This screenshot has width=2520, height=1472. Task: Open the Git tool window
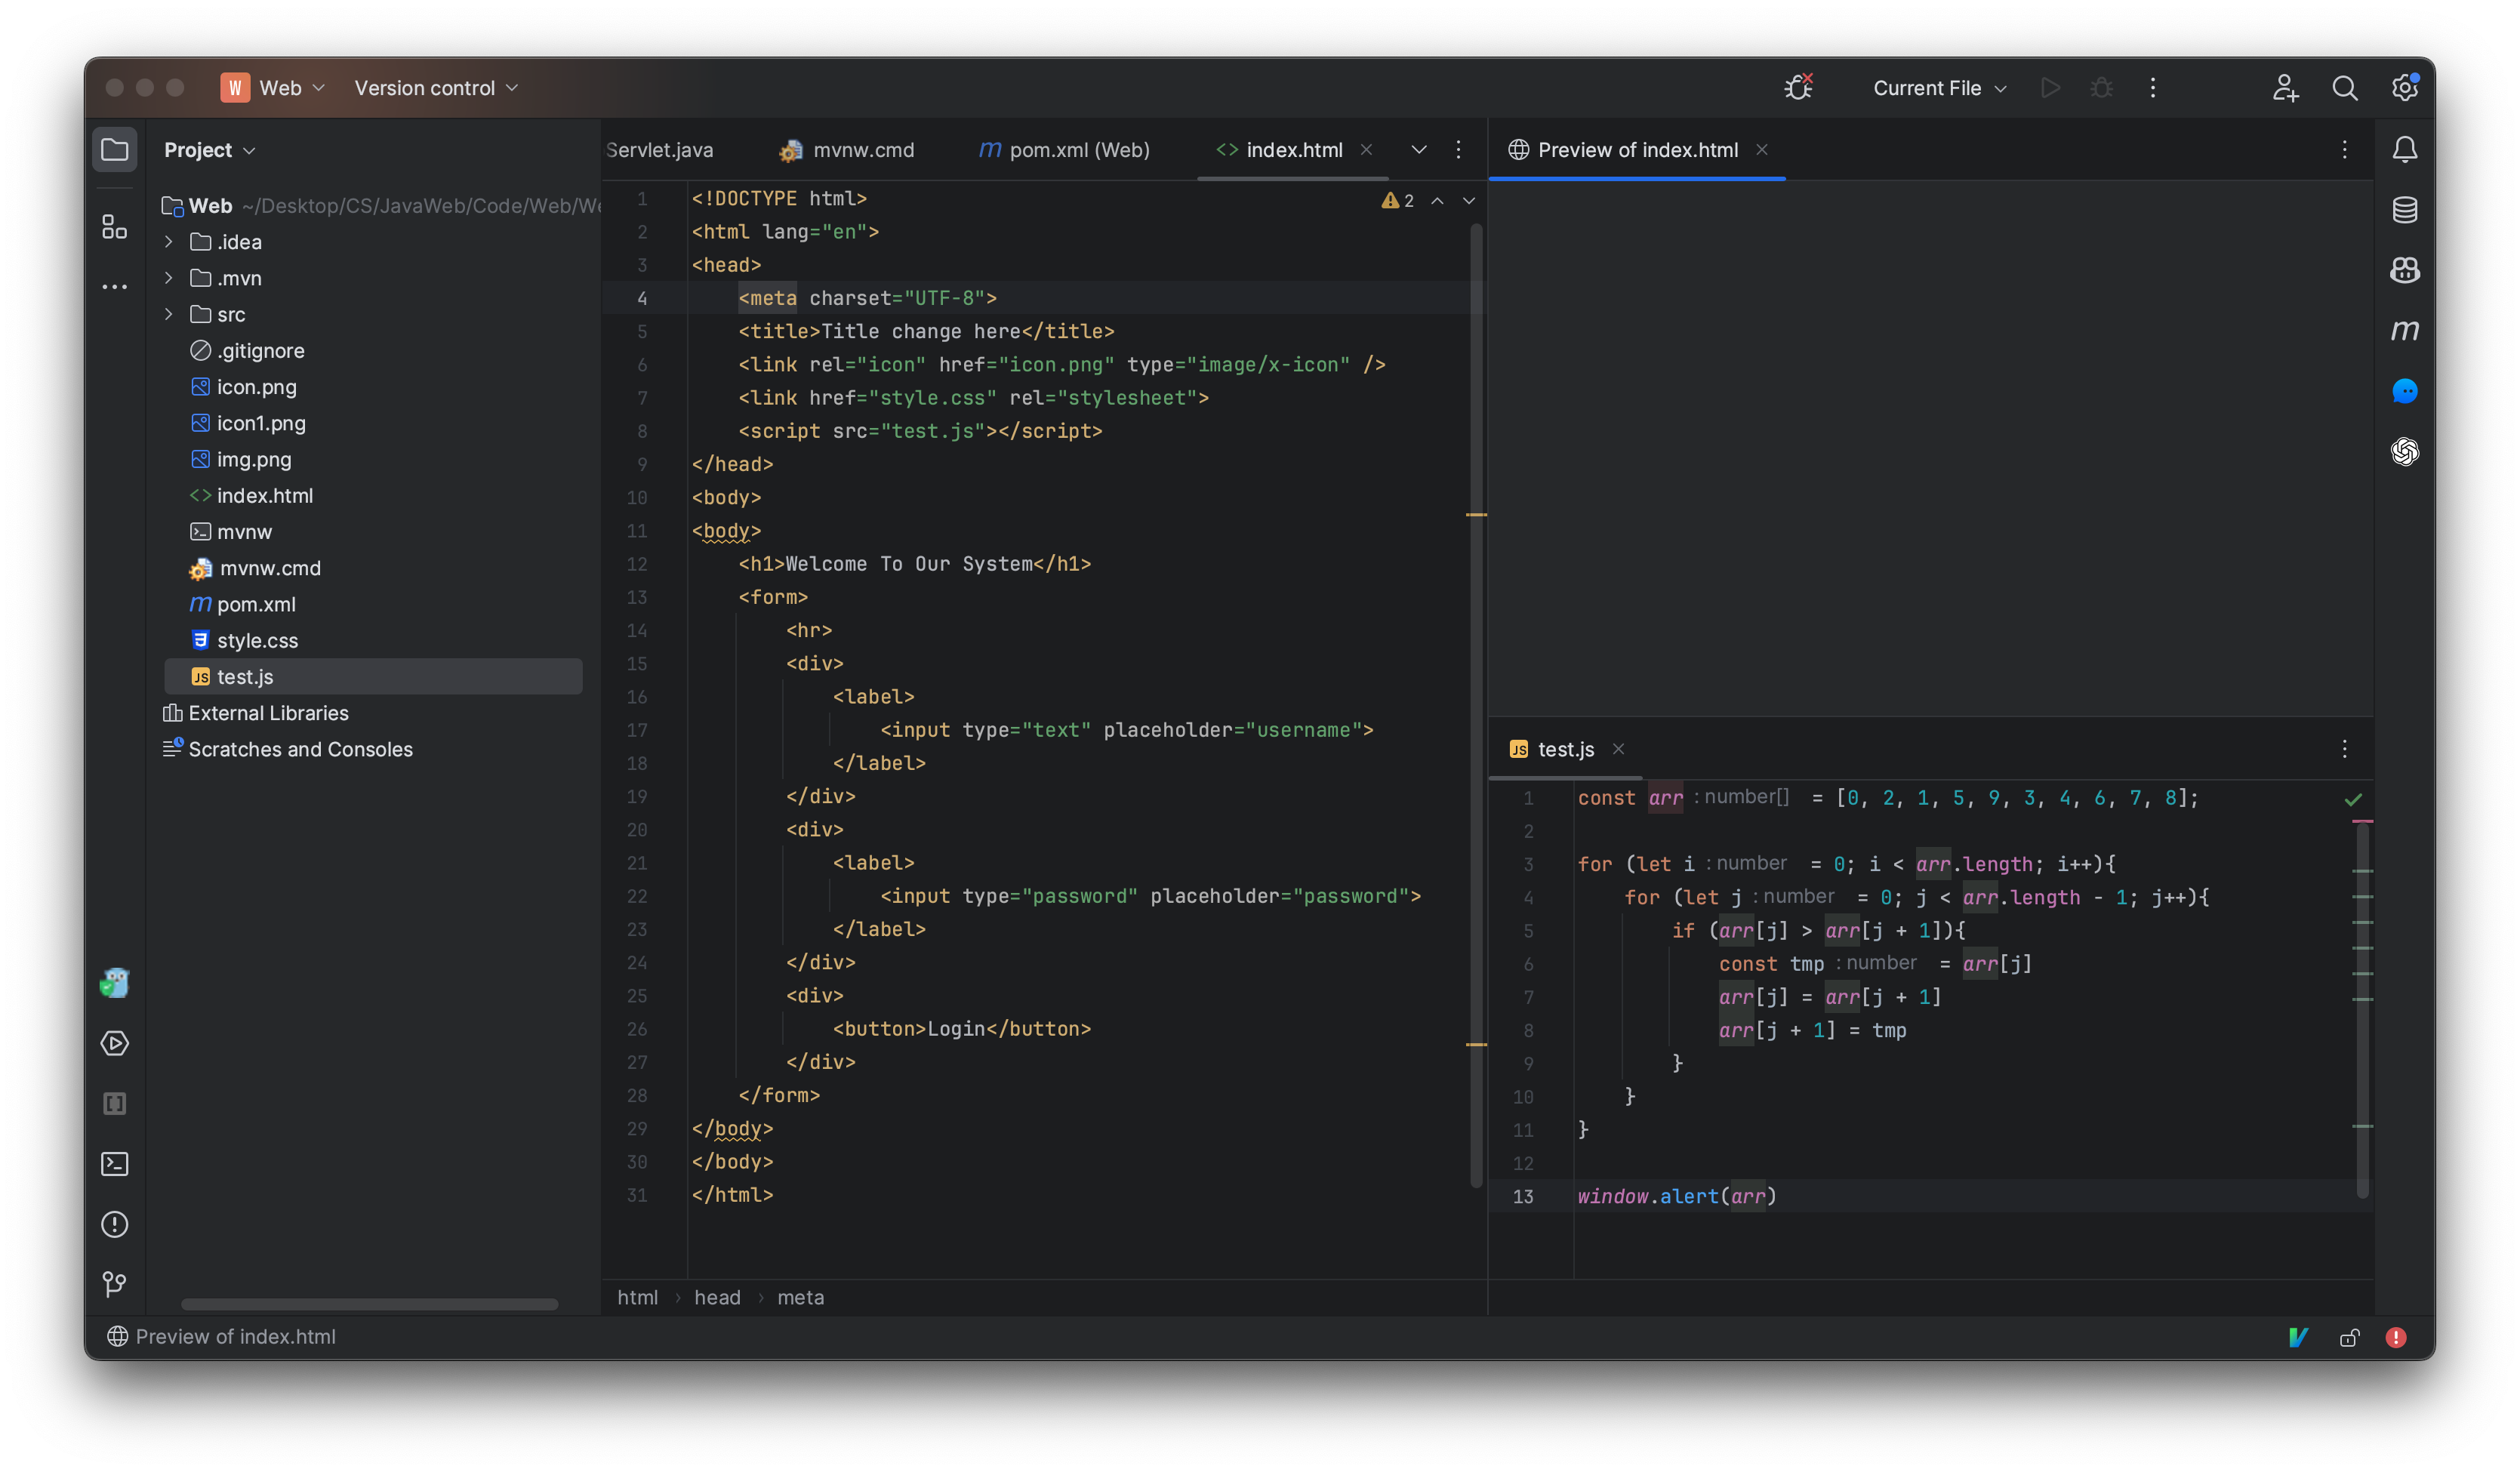[x=114, y=1284]
